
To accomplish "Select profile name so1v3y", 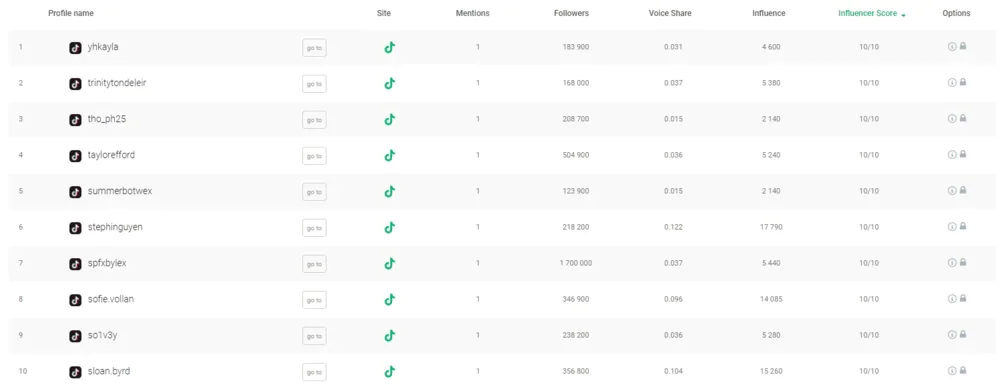I will 103,335.
